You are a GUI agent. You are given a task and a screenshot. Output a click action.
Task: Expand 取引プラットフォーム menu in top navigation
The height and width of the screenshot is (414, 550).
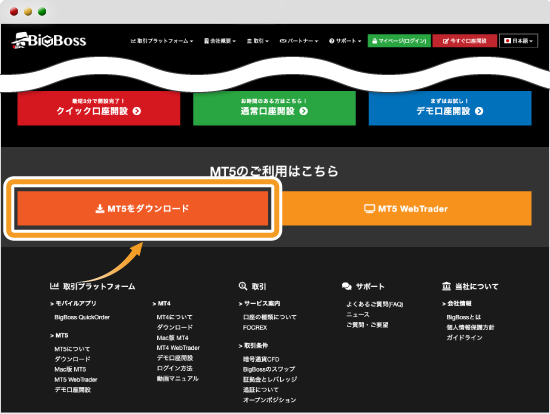162,41
